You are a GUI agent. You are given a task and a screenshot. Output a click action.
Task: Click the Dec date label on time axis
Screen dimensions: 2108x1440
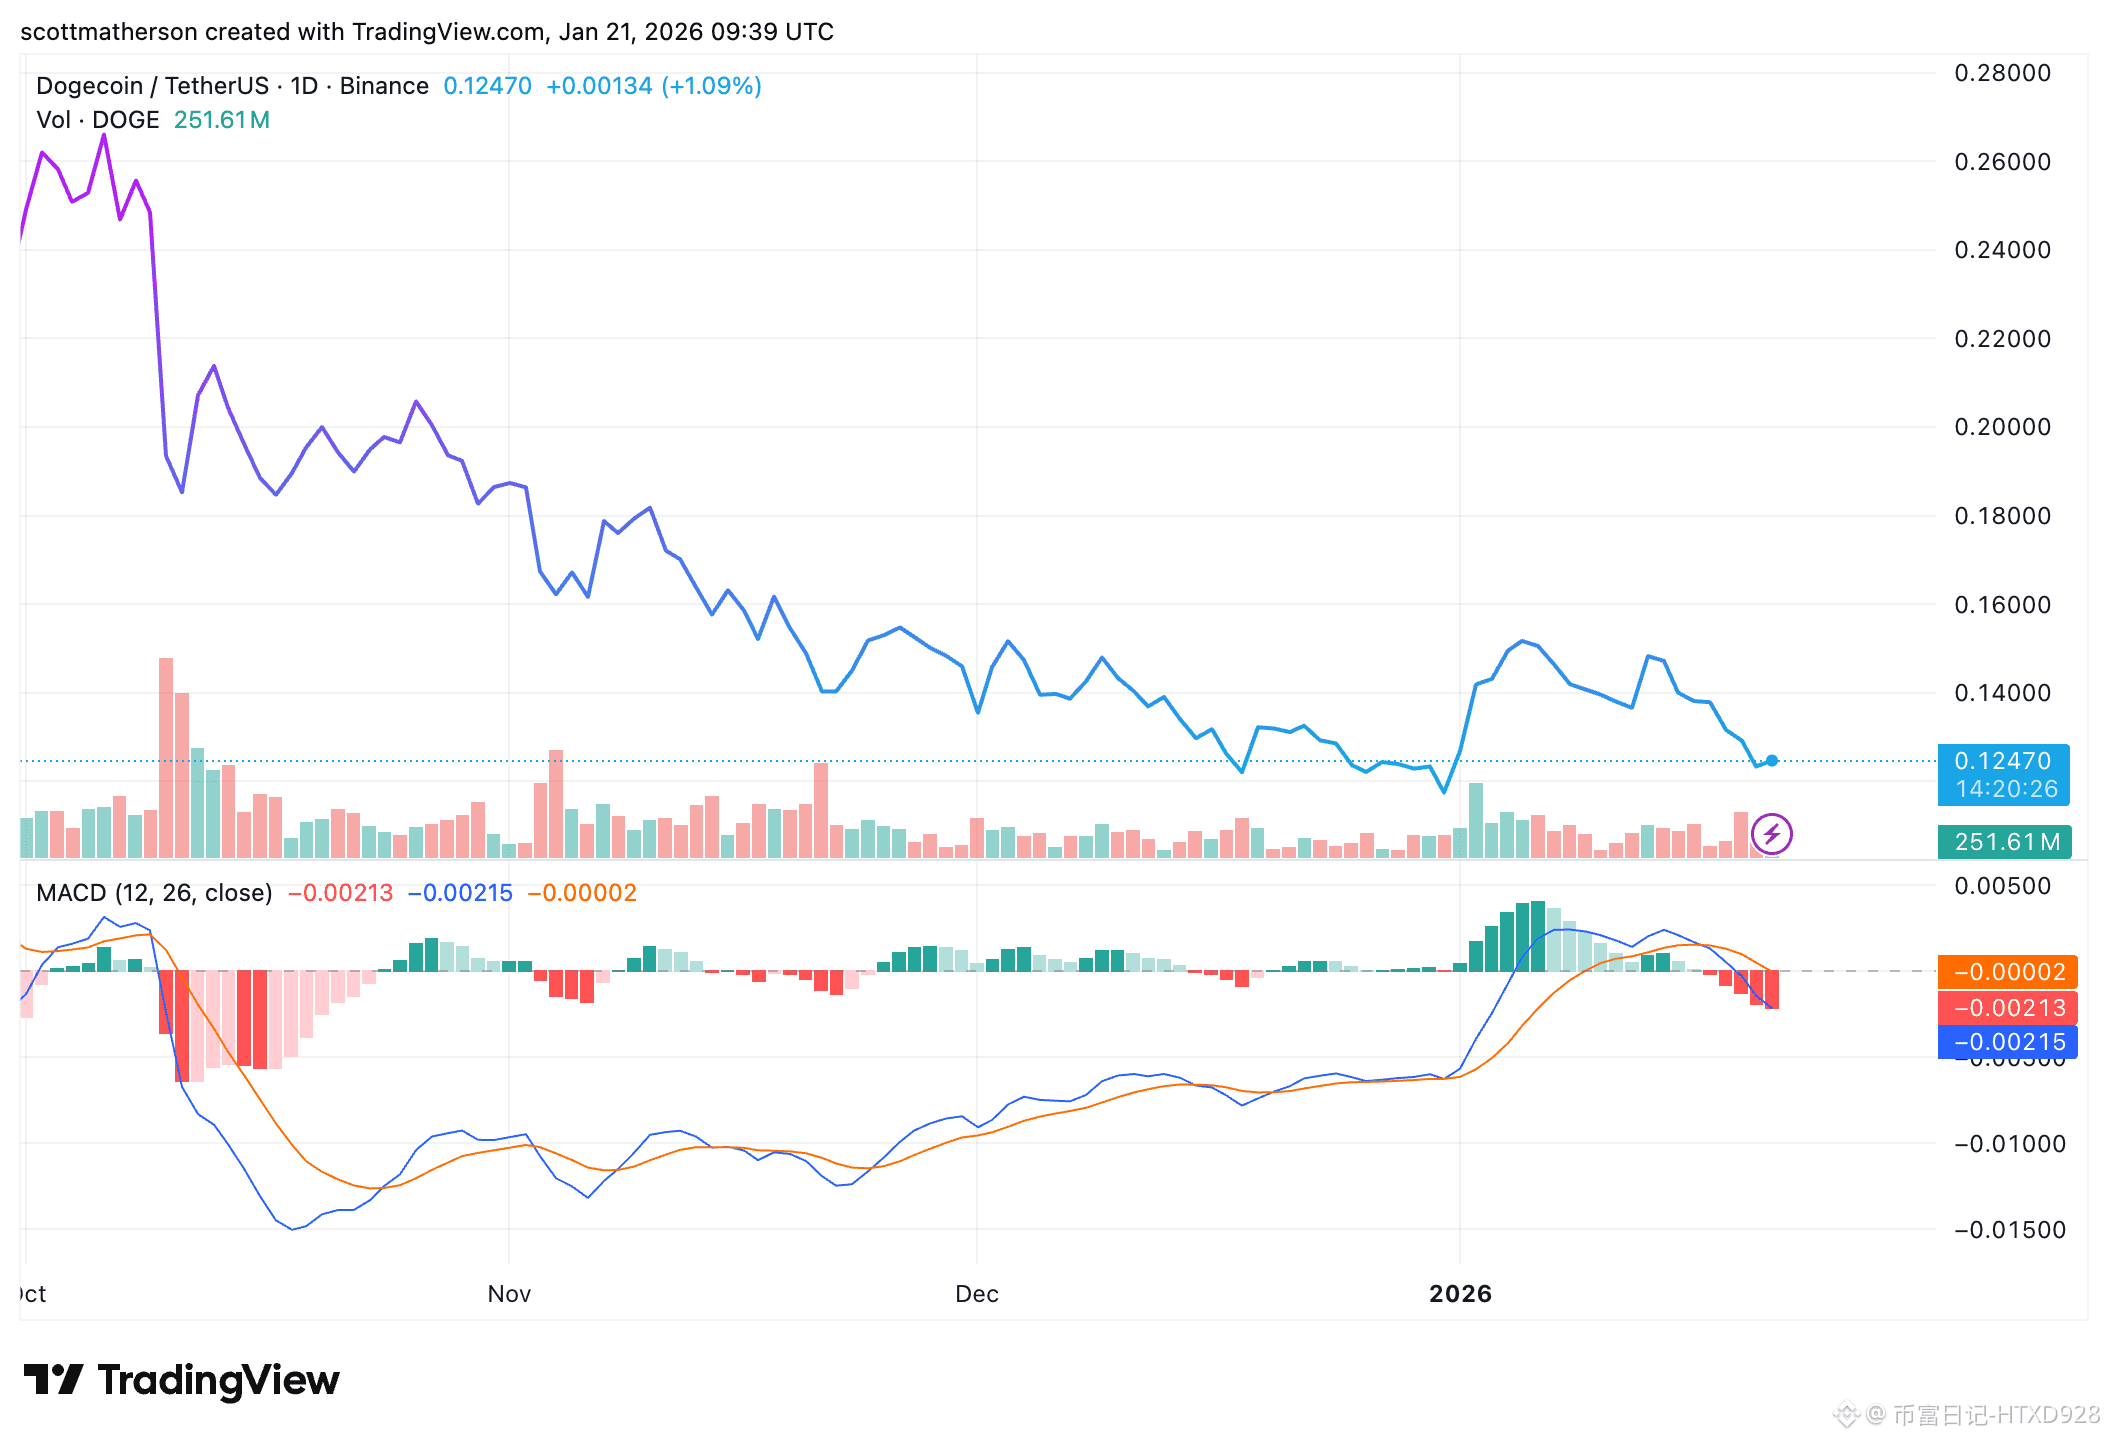976,1294
